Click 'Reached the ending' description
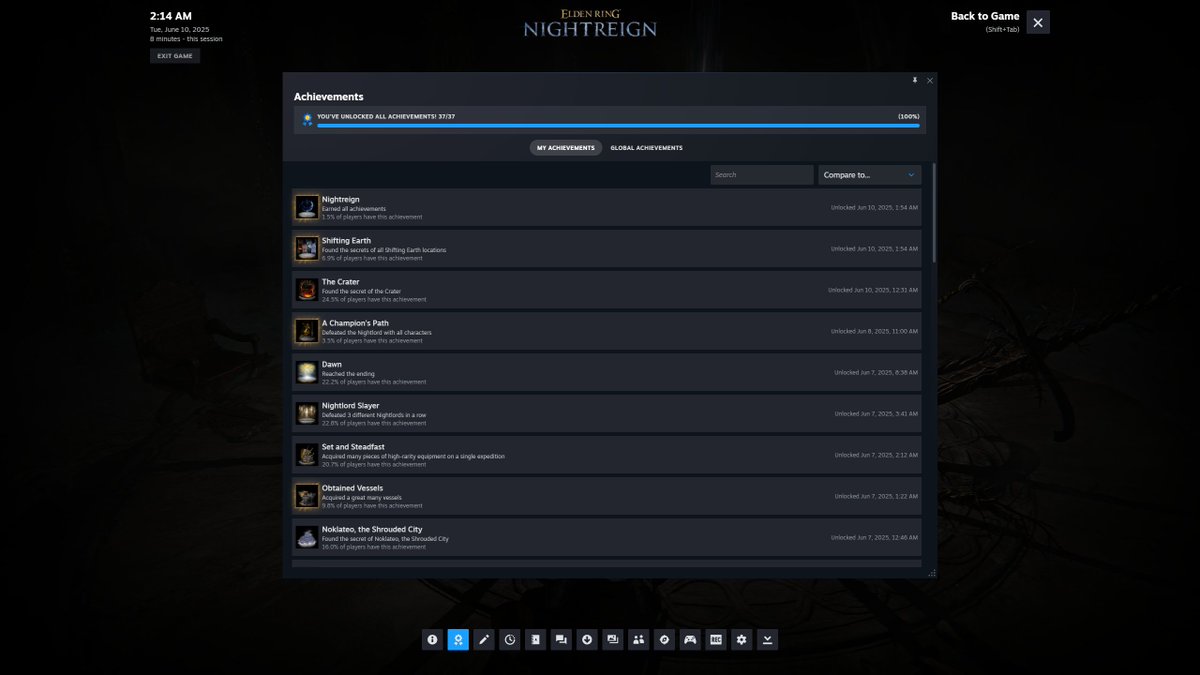The height and width of the screenshot is (675, 1200). (346, 374)
